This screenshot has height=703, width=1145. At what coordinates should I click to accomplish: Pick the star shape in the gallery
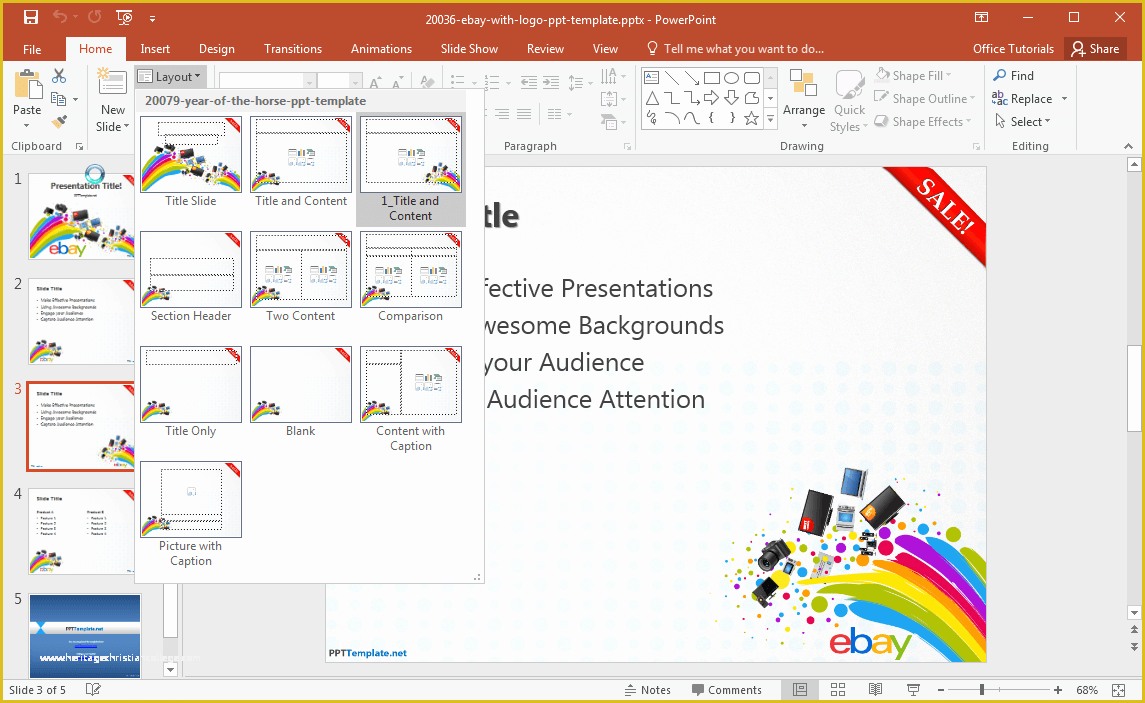[x=751, y=118]
